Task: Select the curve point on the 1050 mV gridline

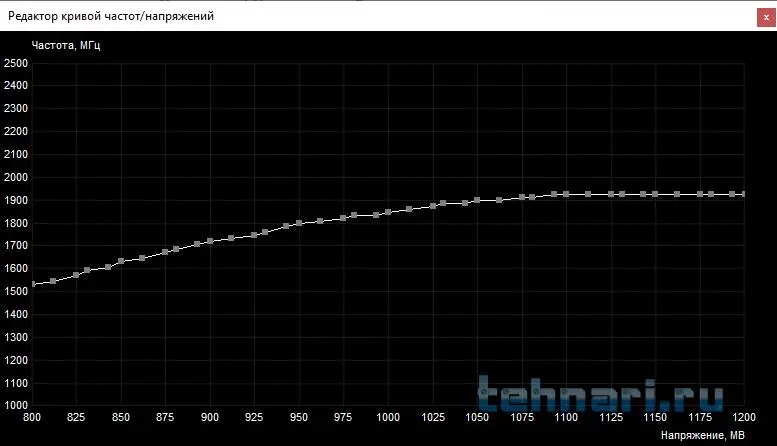Action: pyautogui.click(x=477, y=200)
